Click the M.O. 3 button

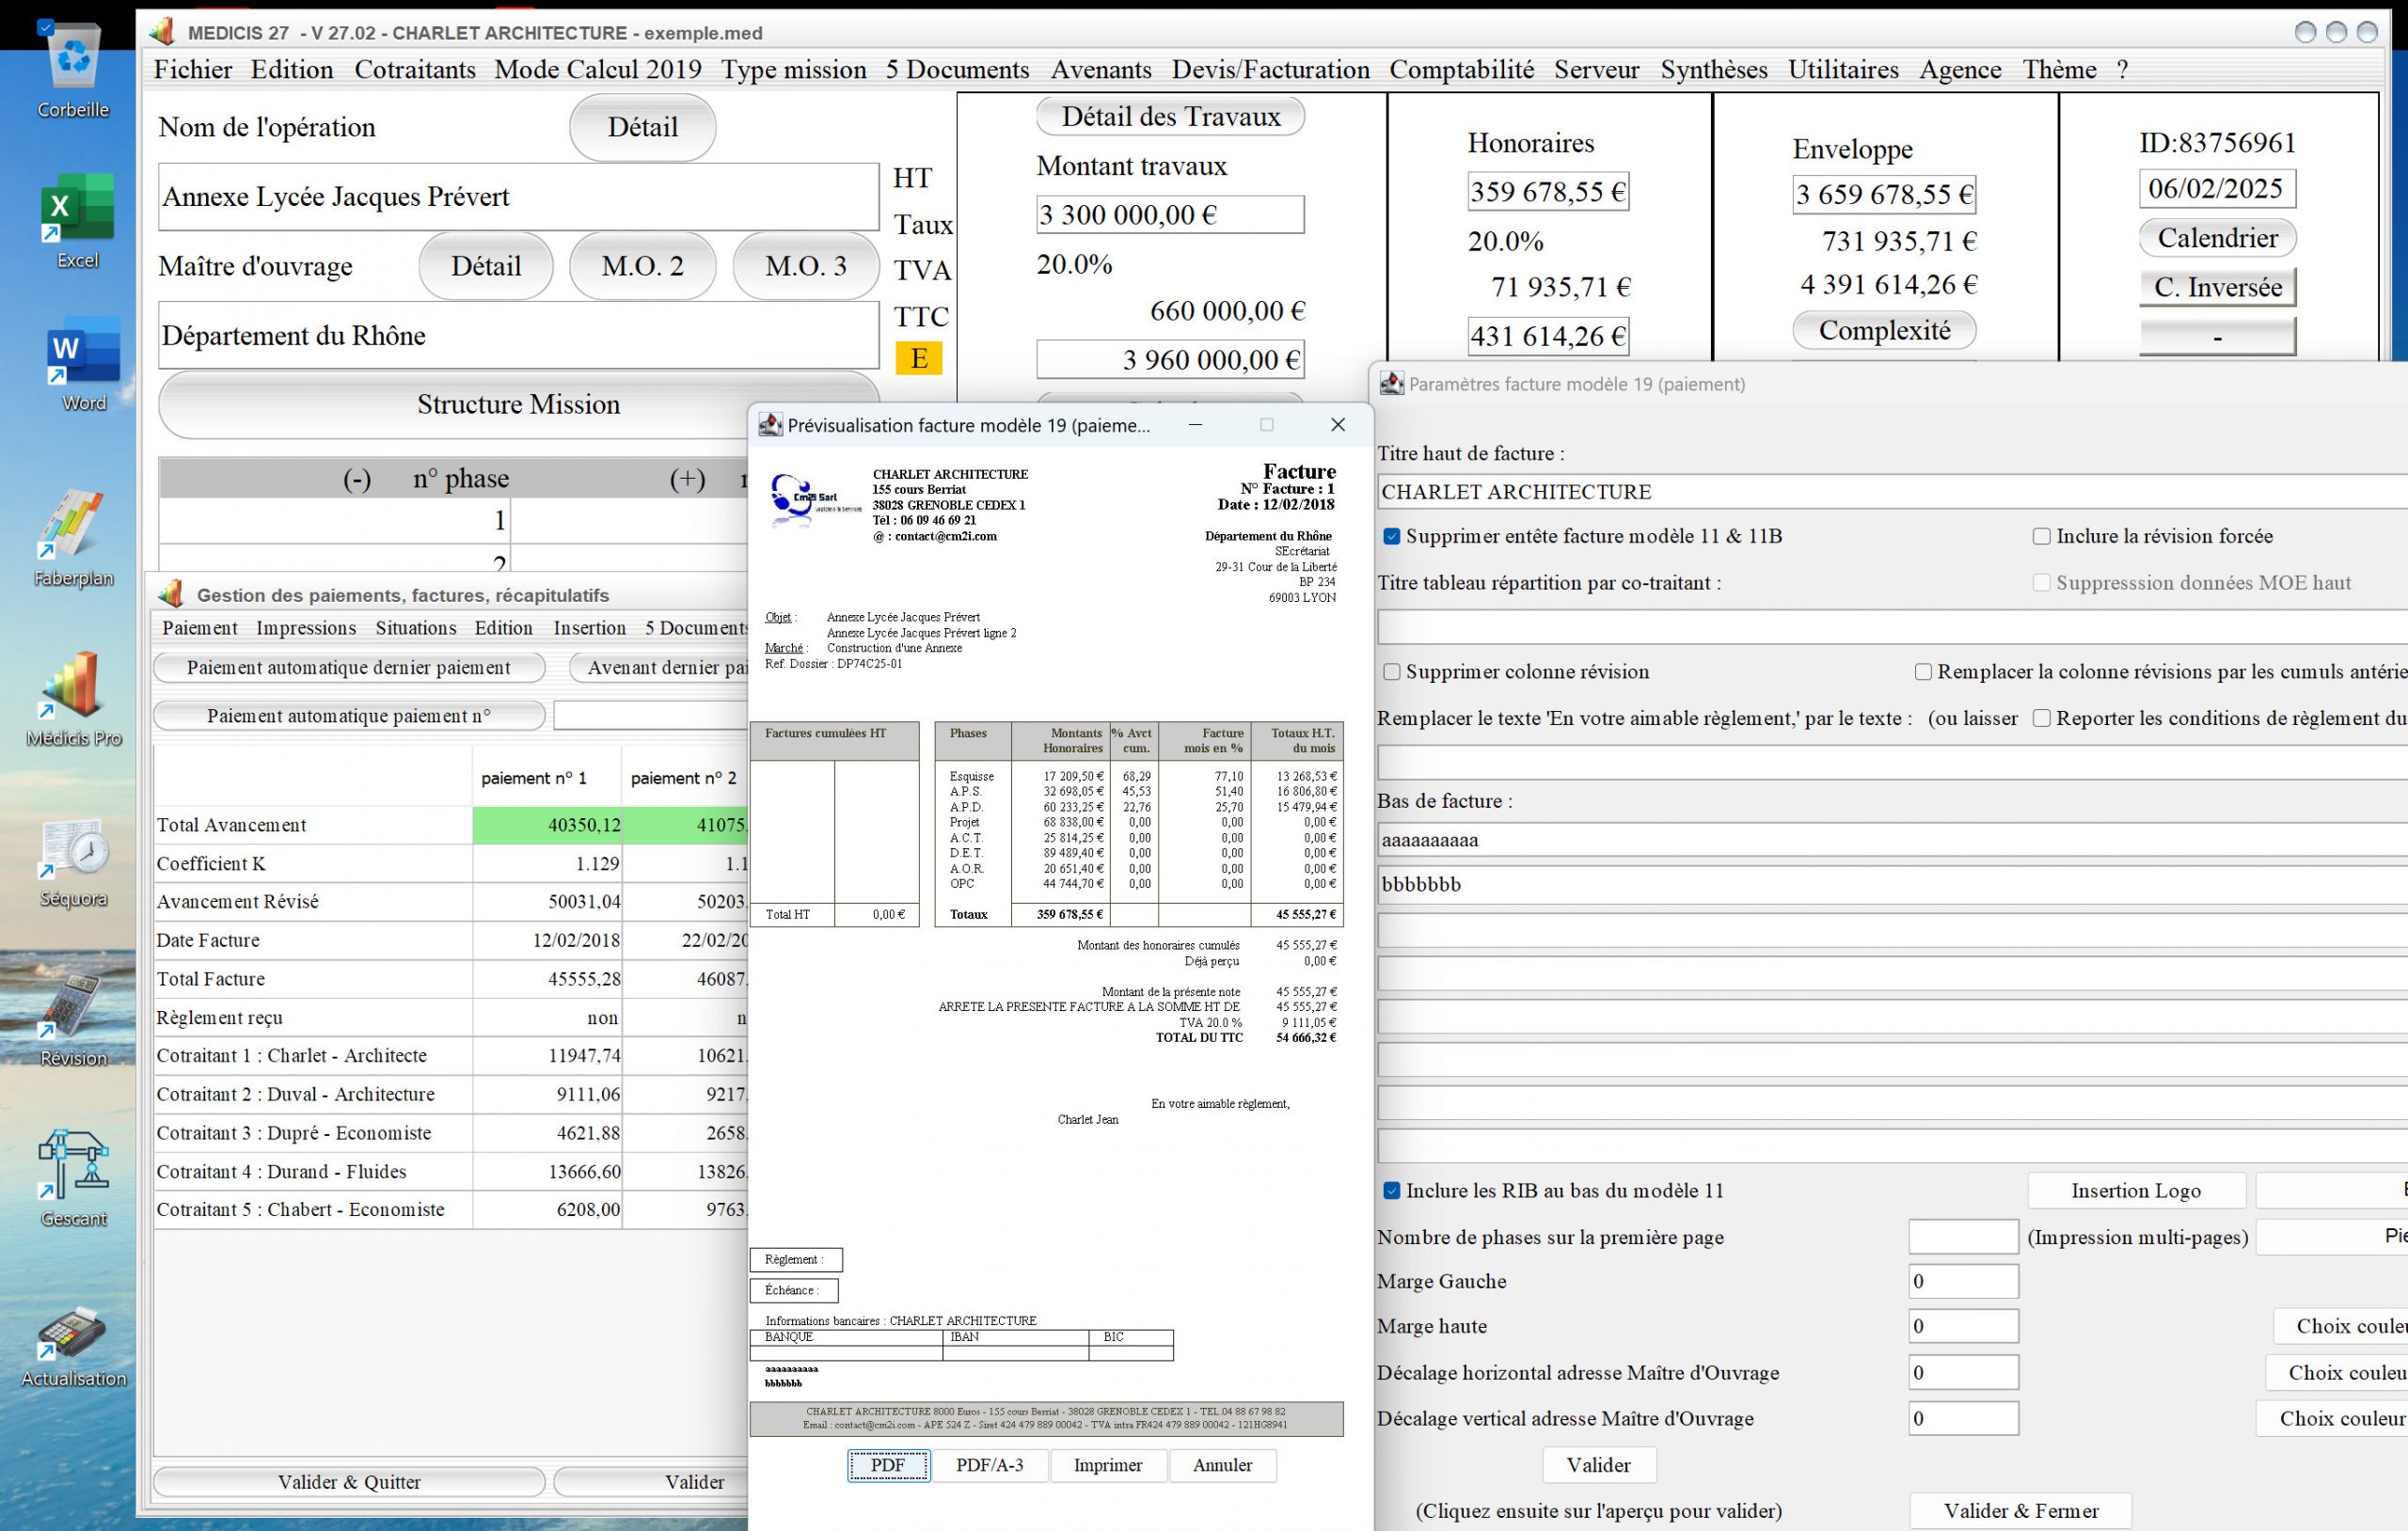[x=805, y=266]
